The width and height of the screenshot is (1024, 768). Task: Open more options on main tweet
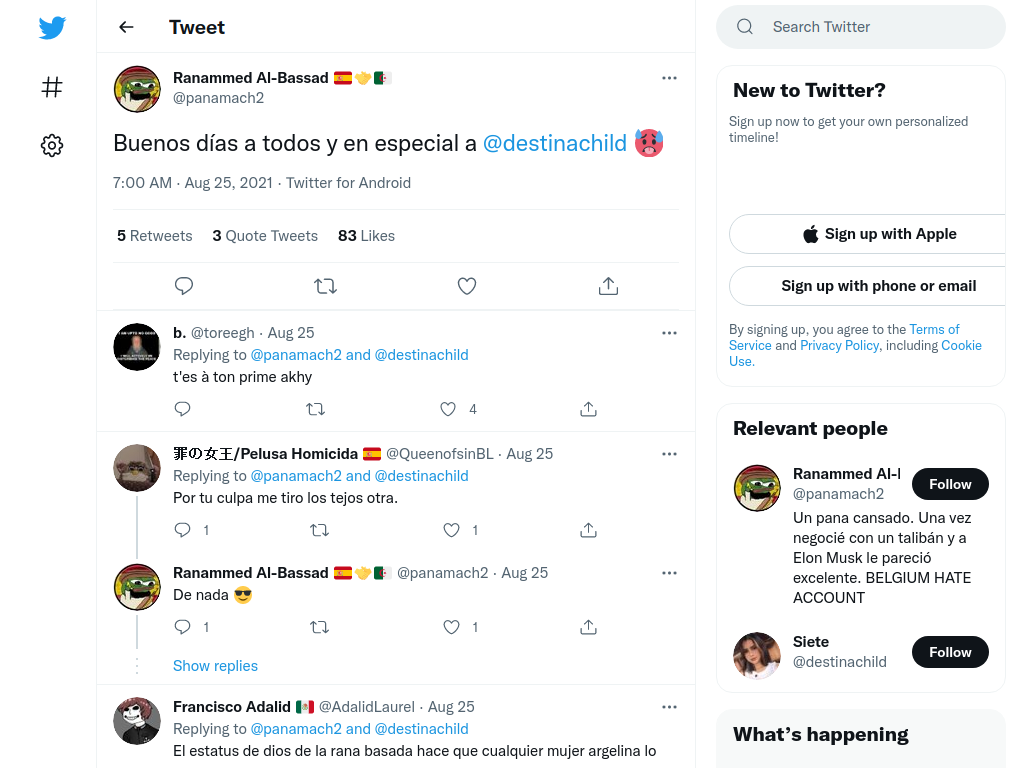[669, 78]
